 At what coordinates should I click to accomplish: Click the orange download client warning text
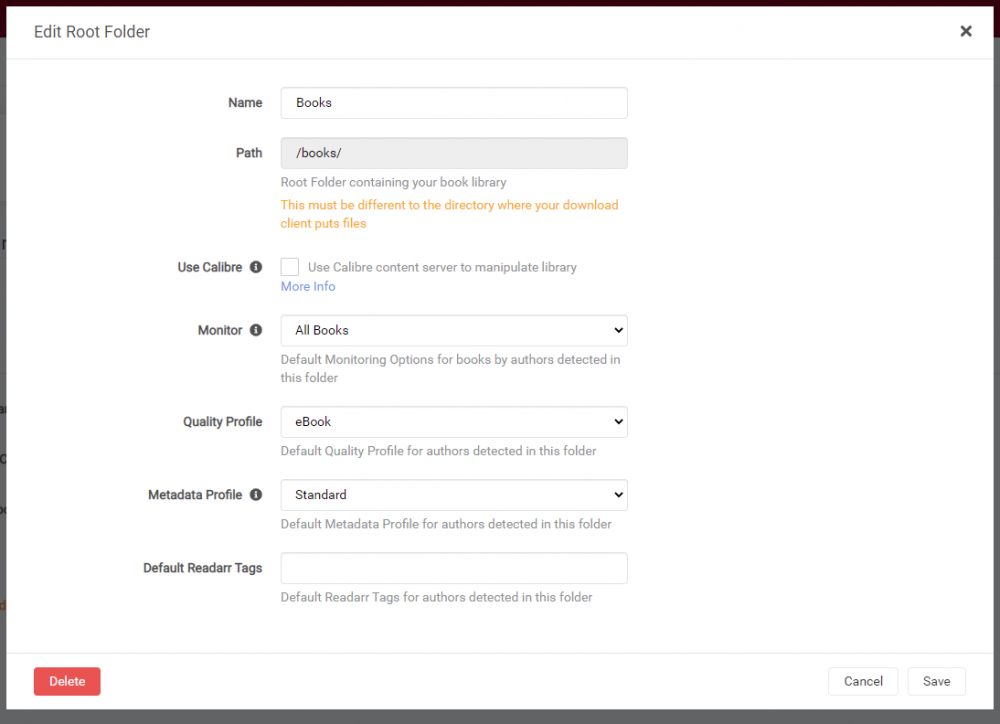tap(450, 214)
